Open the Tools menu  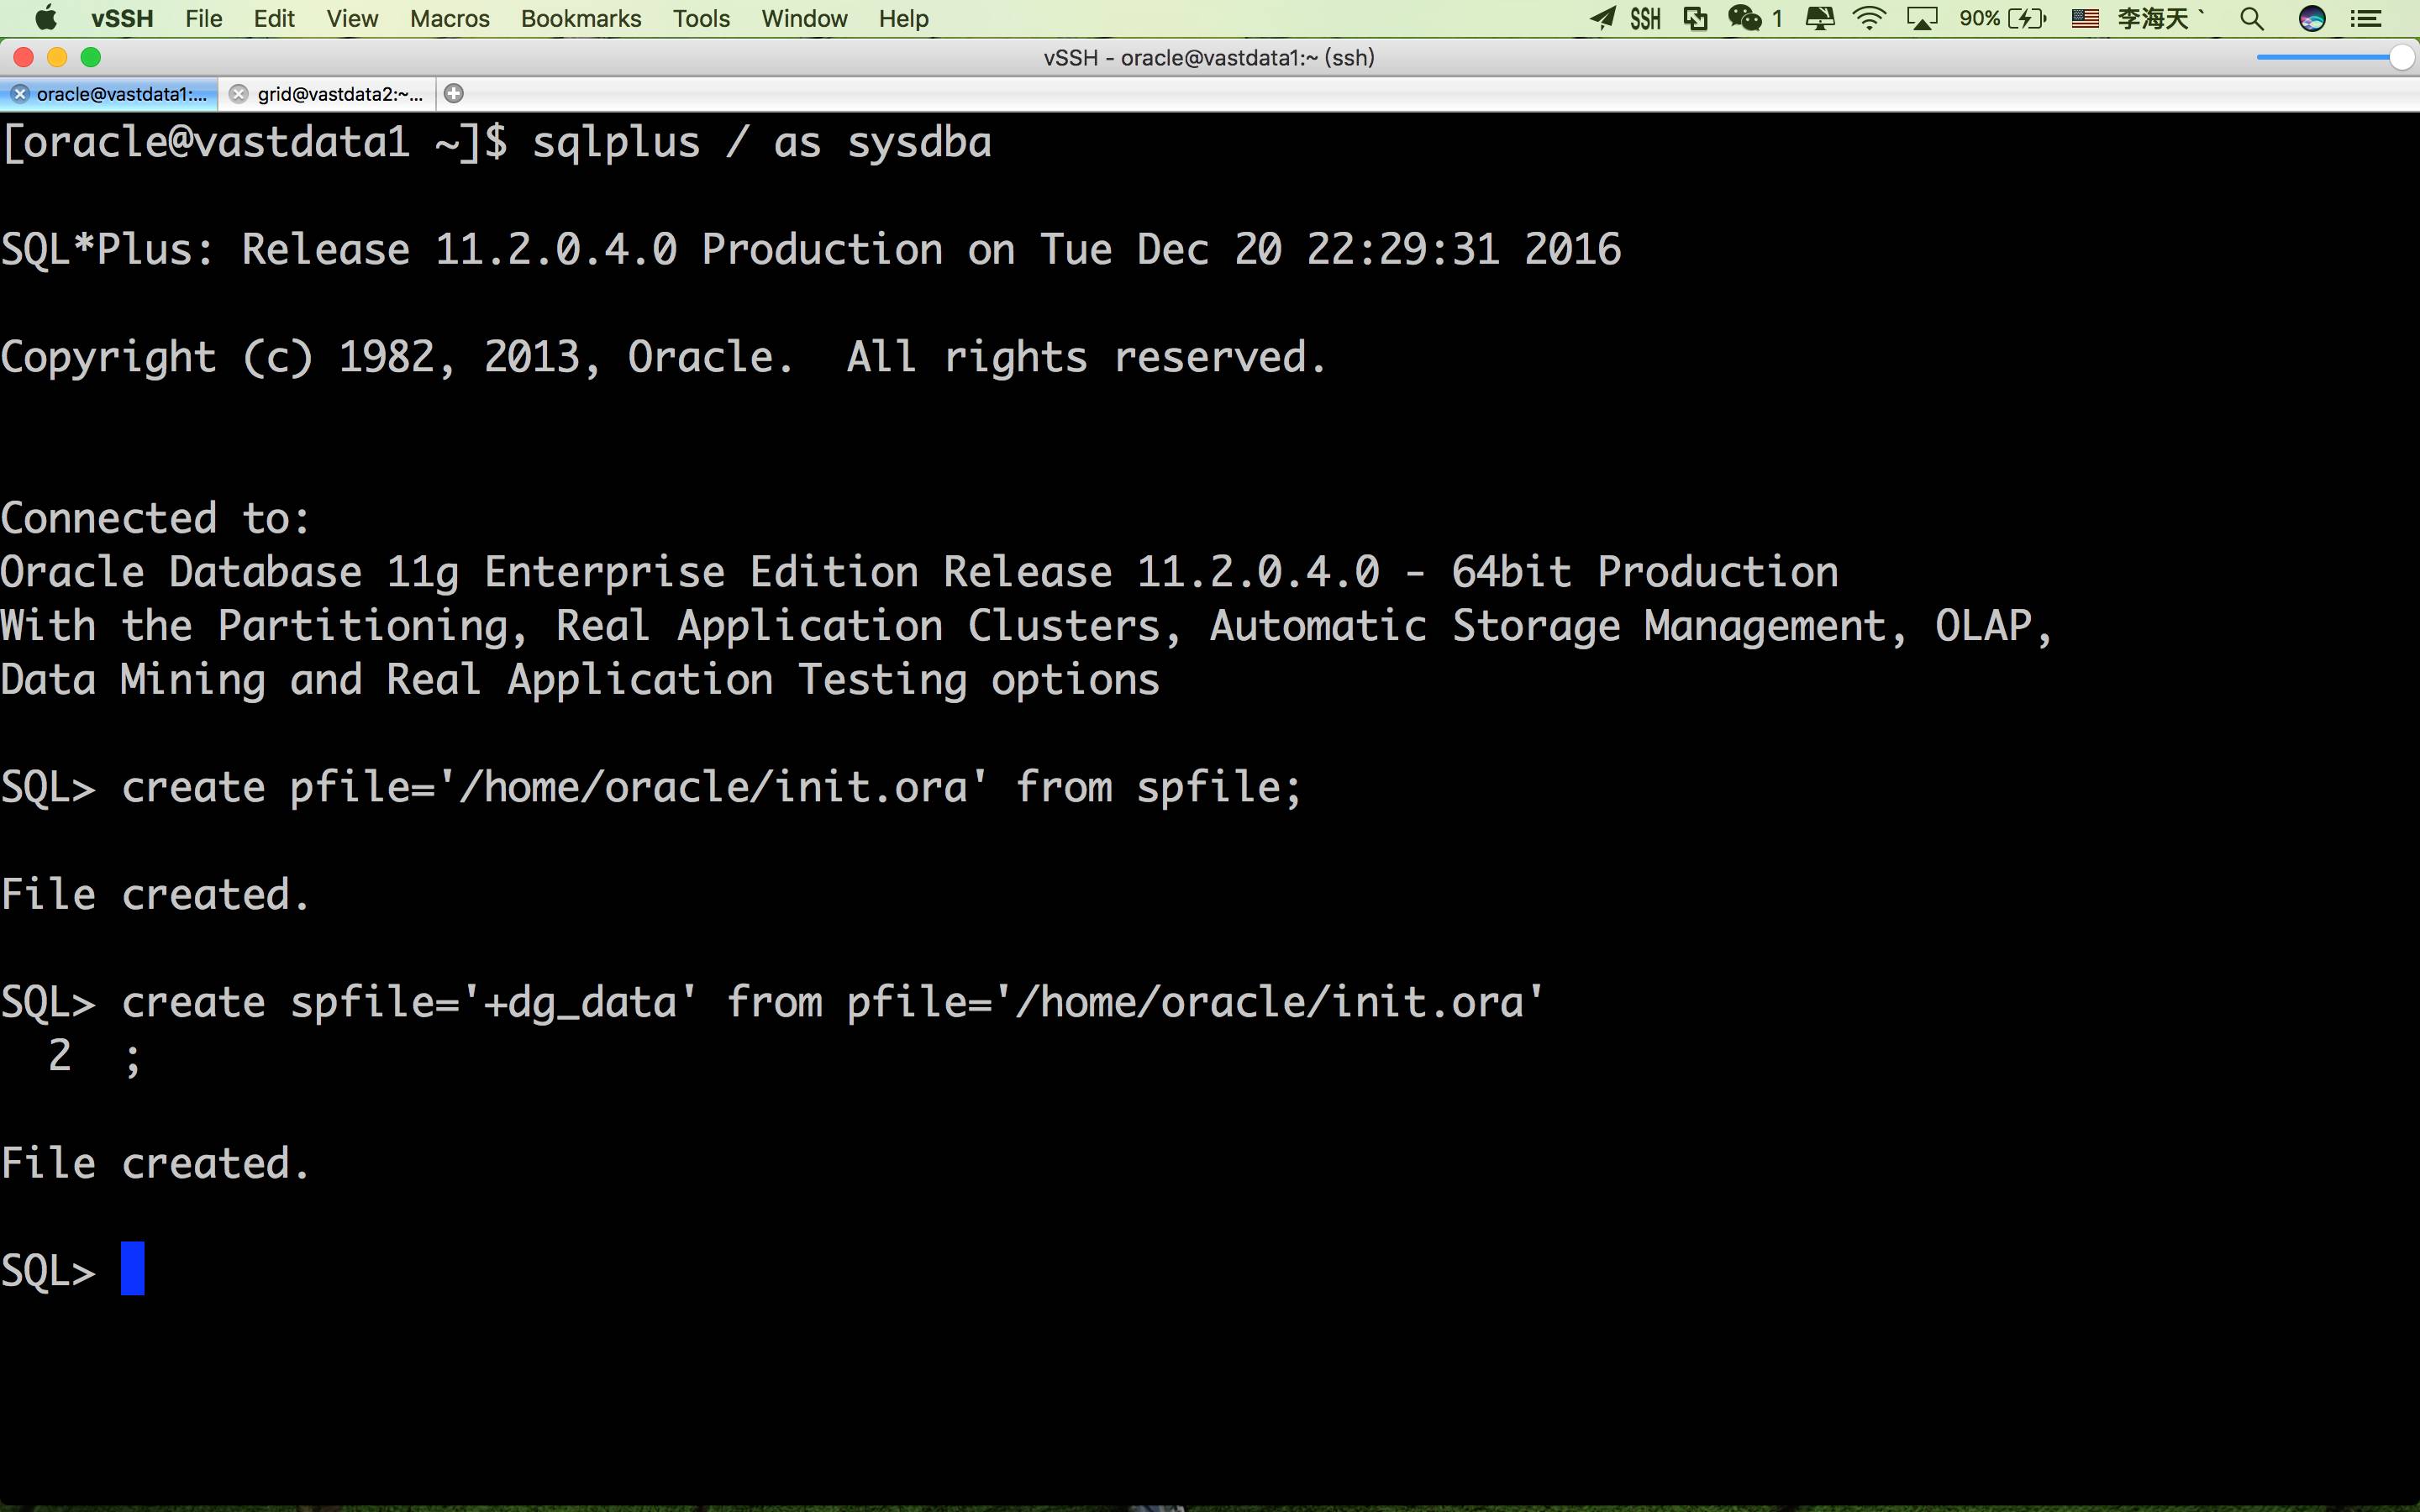tap(701, 18)
